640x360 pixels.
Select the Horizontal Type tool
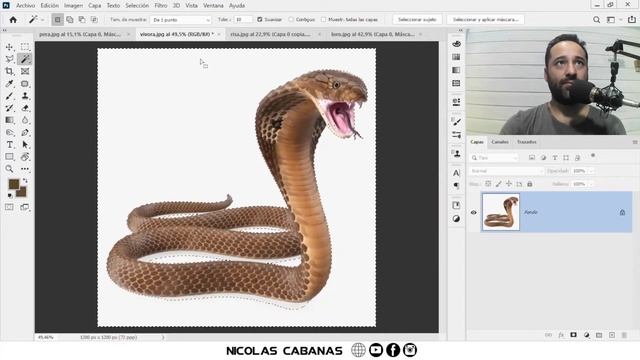click(x=9, y=145)
